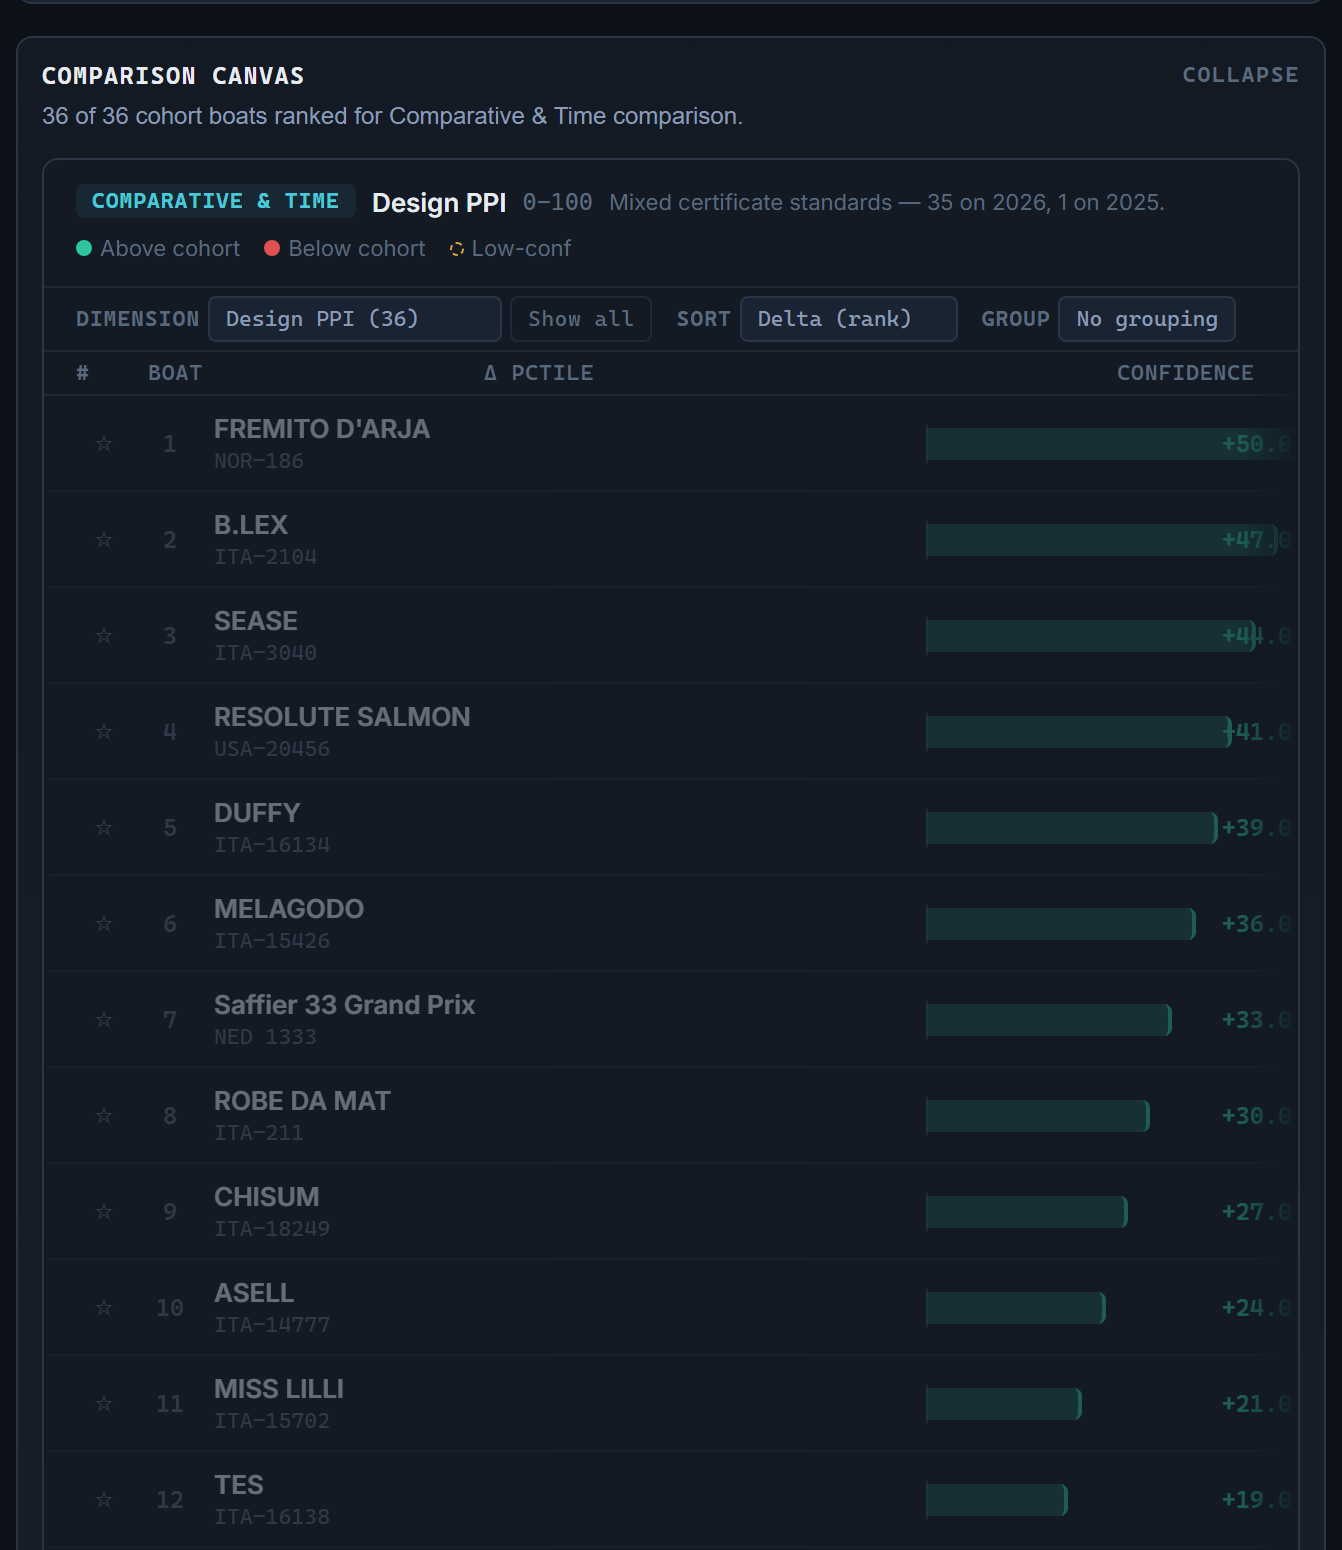Open the ROBE DA MAT boat name

302,1101
